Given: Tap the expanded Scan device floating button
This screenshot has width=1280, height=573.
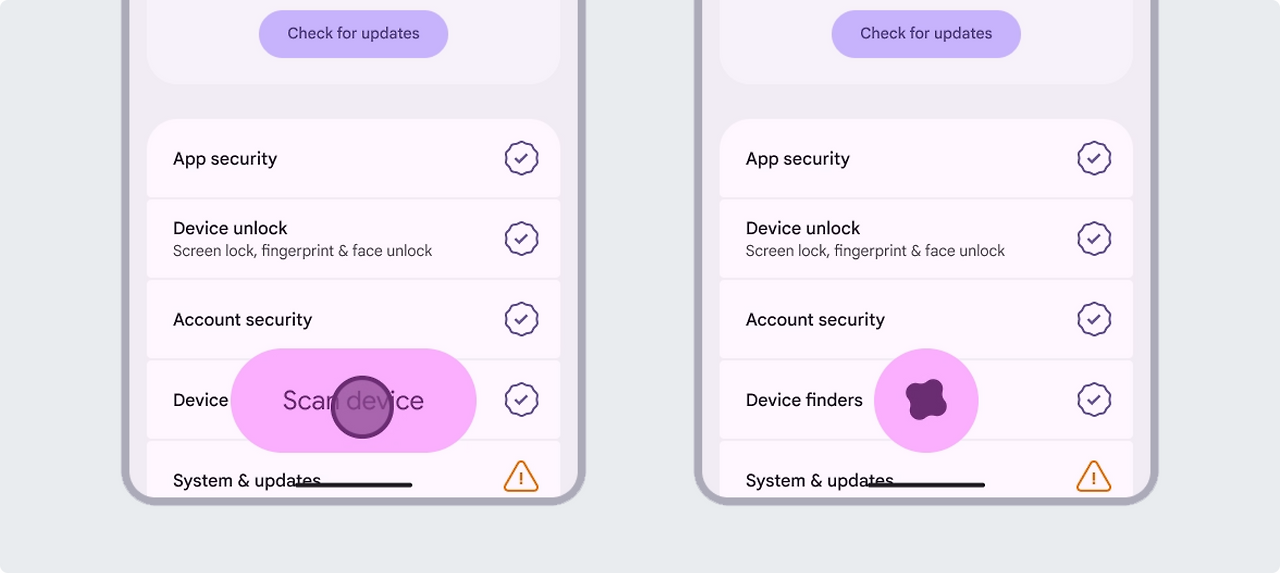Looking at the screenshot, I should click(x=353, y=400).
